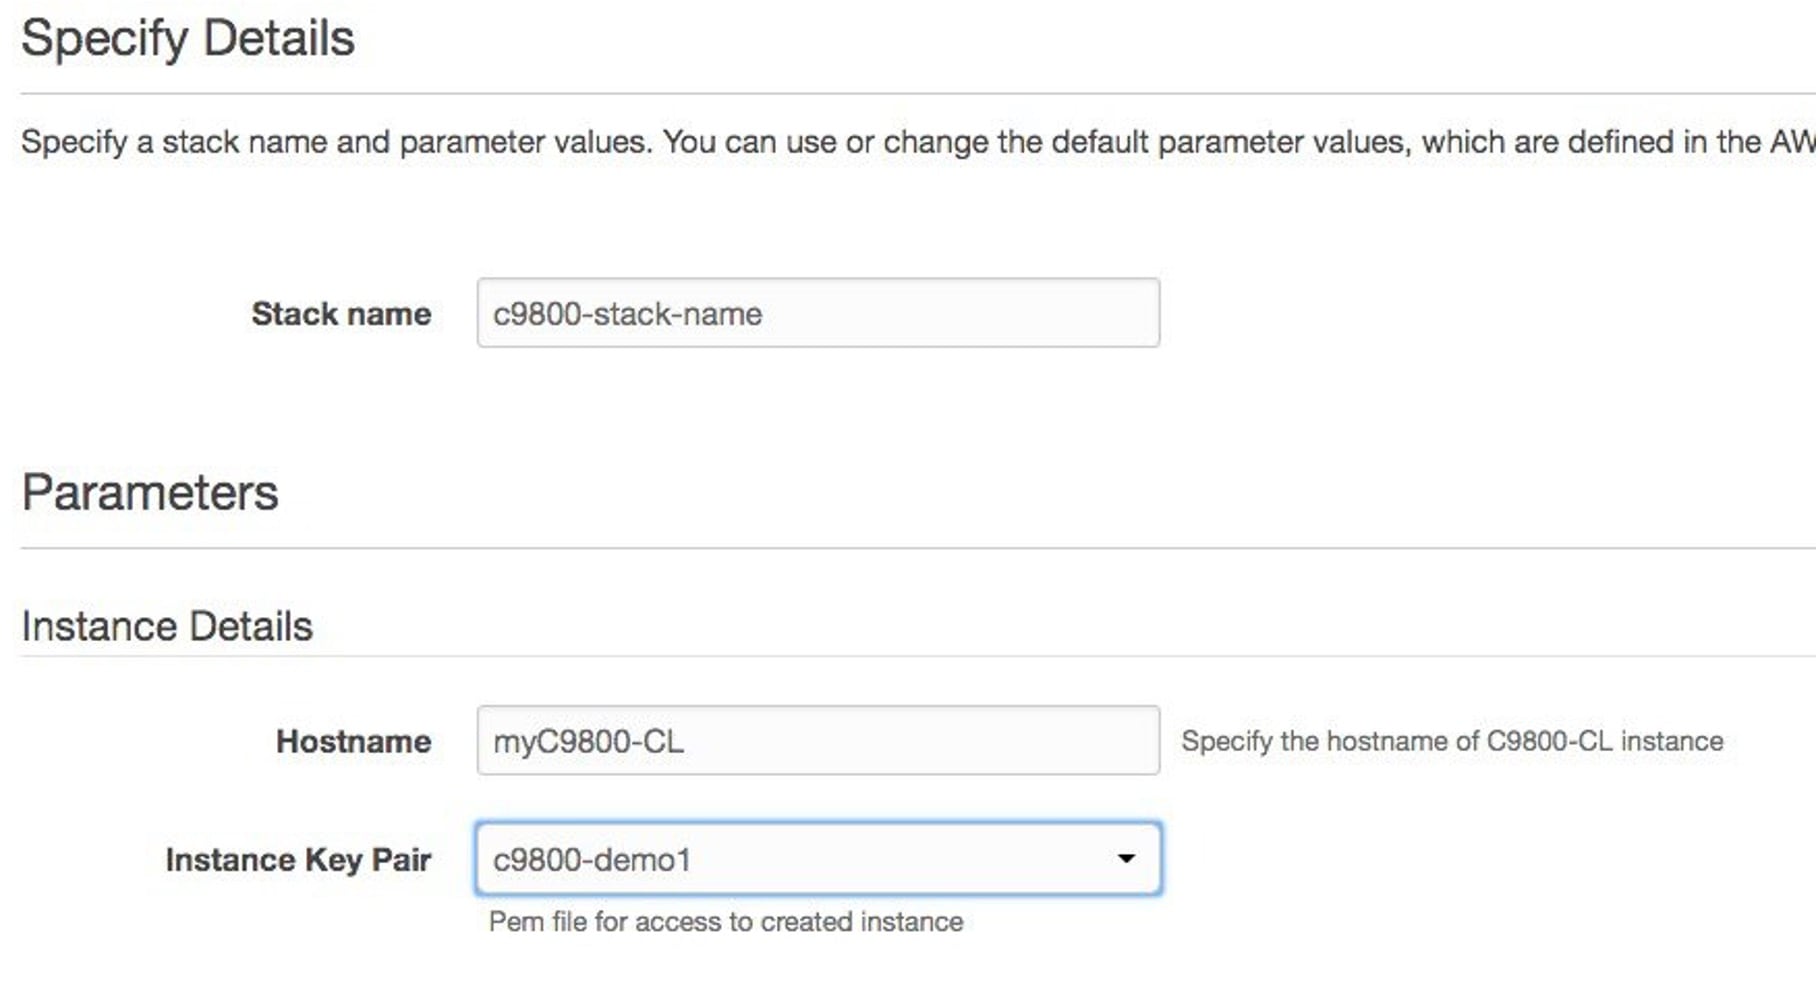Click the Specify Details heading
The height and width of the screenshot is (990, 1818).
188,39
